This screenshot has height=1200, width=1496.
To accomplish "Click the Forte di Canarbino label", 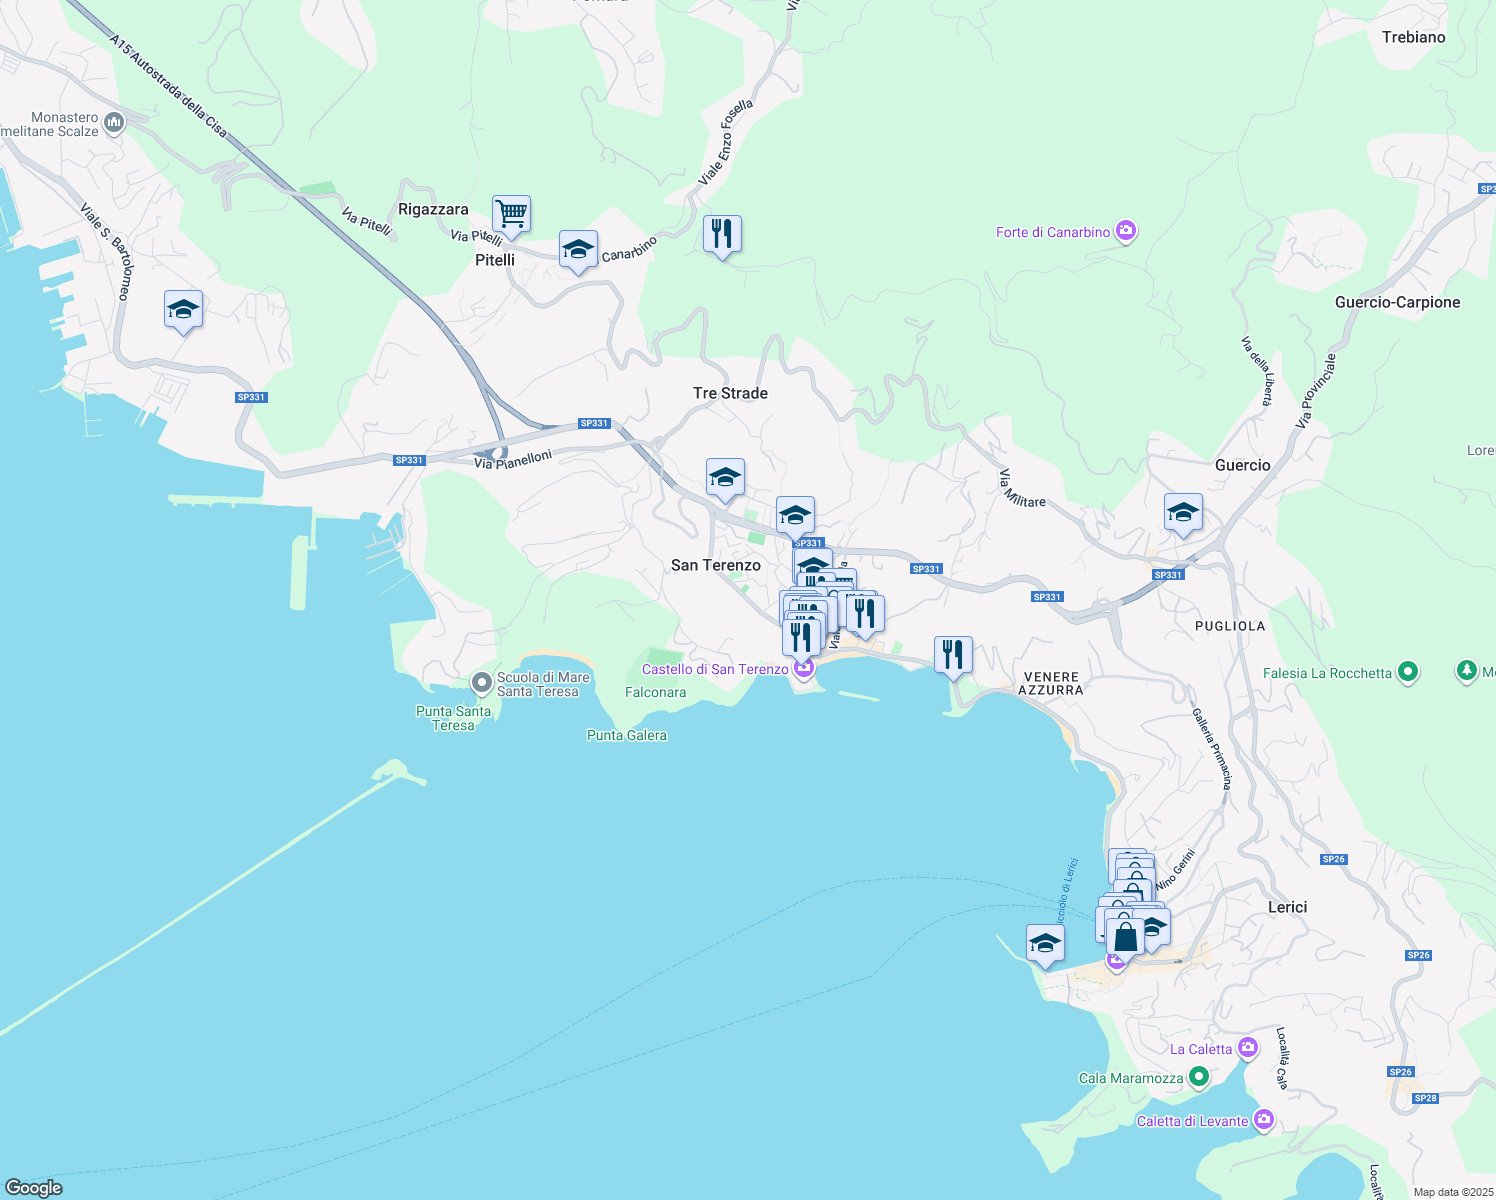I will tap(1053, 232).
